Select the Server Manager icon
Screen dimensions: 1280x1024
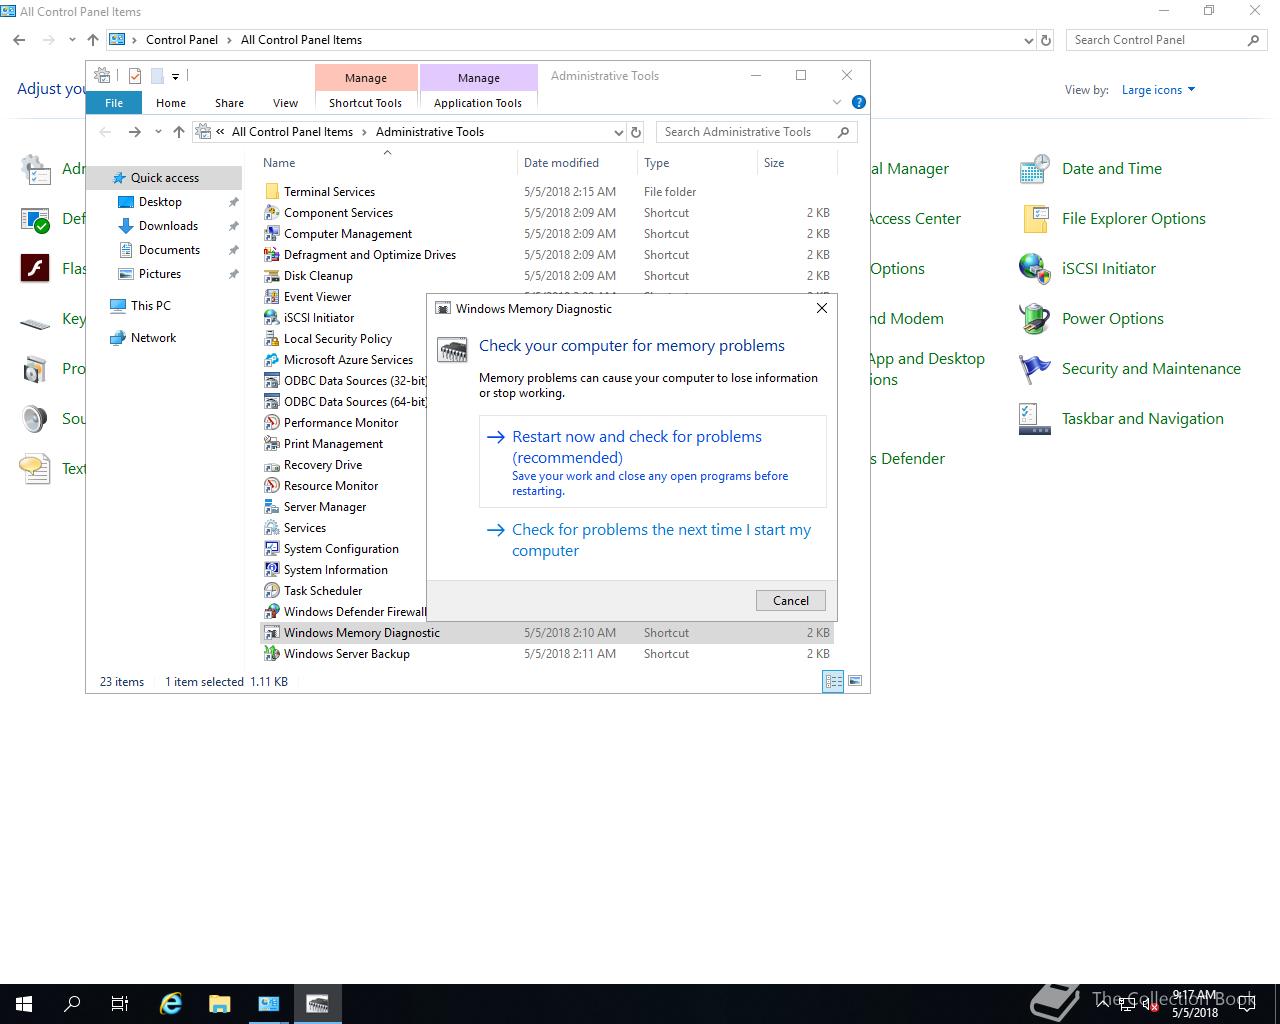(271, 507)
